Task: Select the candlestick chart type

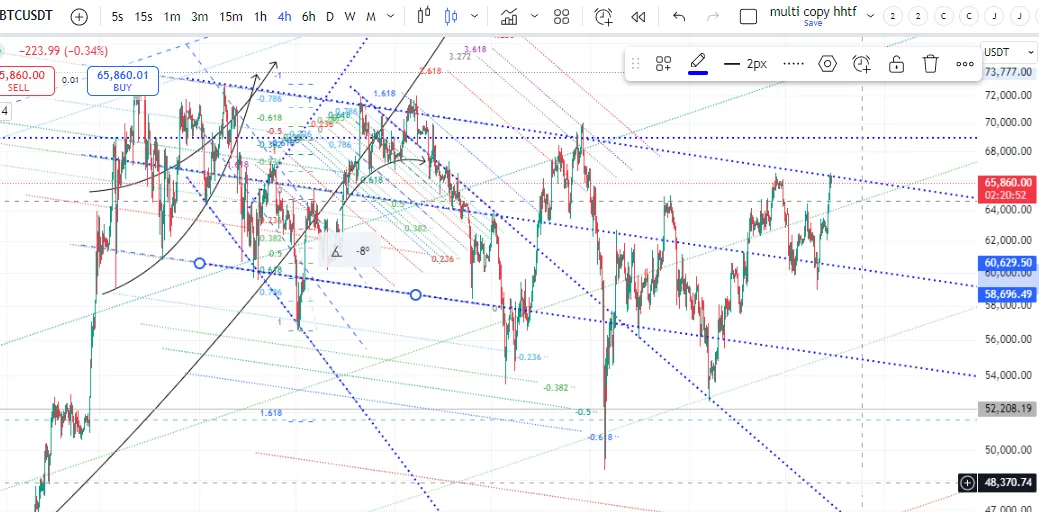Action: click(x=449, y=17)
